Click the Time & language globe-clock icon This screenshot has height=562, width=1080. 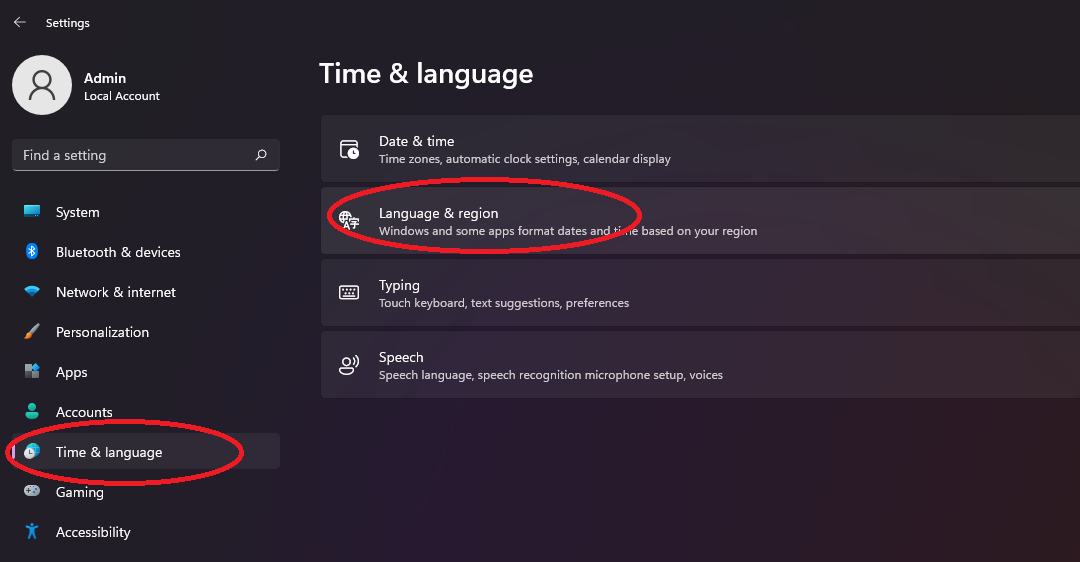click(x=32, y=451)
